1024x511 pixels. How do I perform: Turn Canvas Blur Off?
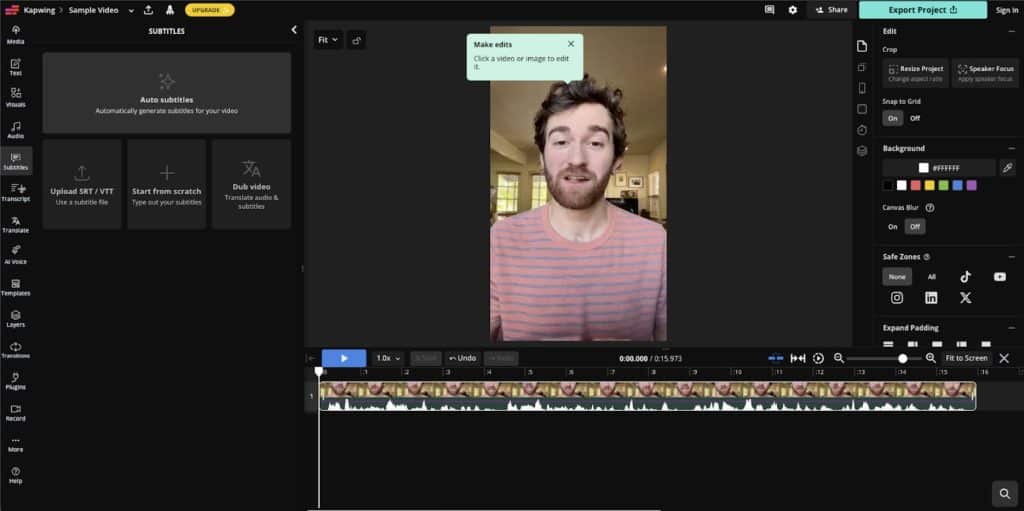click(x=915, y=227)
